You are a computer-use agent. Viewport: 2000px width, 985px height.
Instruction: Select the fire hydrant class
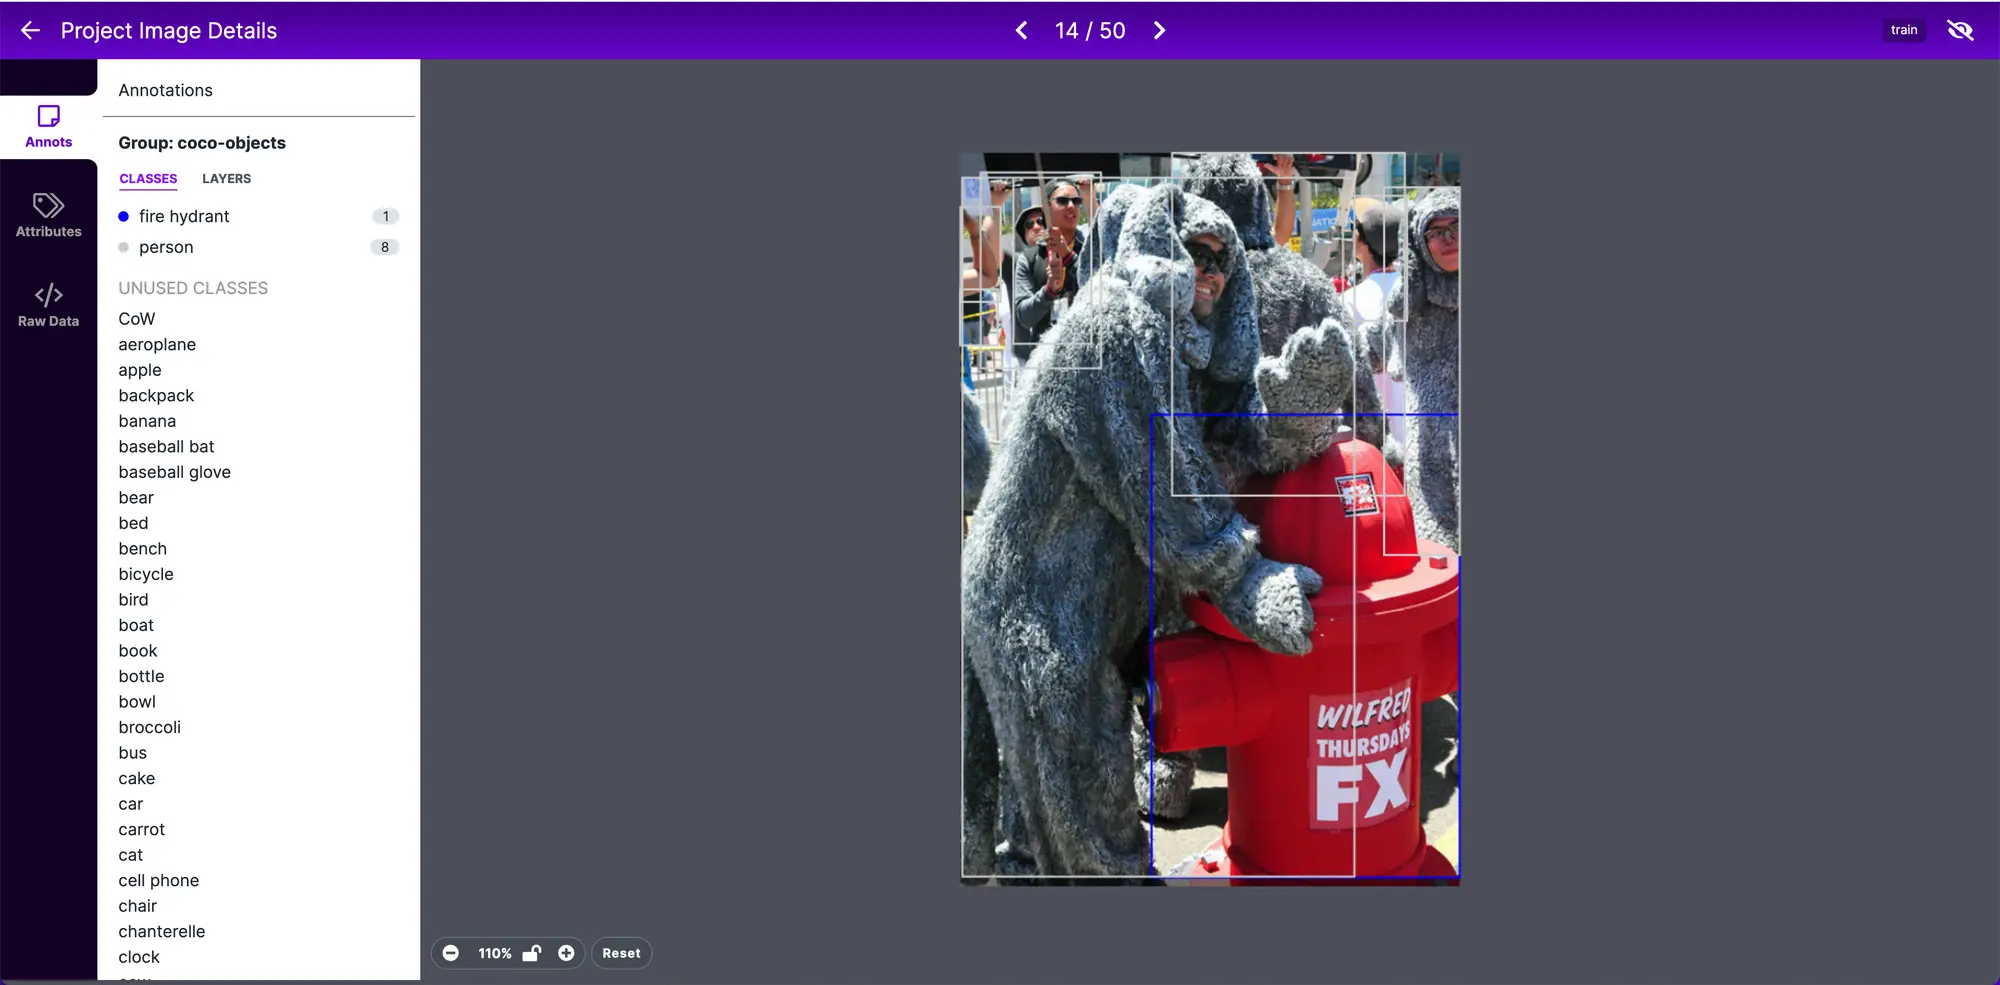coord(184,216)
